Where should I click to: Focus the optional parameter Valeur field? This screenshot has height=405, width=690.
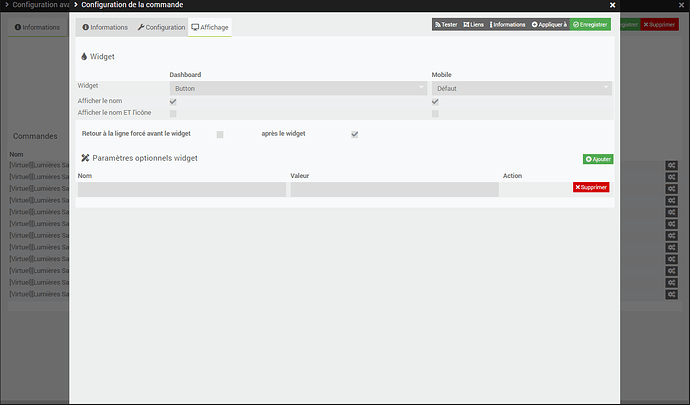point(394,190)
